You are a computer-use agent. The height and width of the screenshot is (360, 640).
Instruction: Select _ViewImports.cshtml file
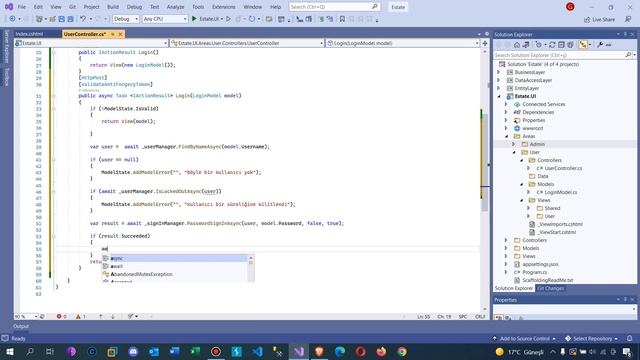click(560, 224)
